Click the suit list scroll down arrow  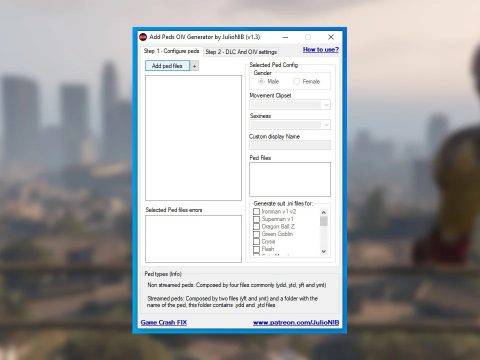(324, 252)
